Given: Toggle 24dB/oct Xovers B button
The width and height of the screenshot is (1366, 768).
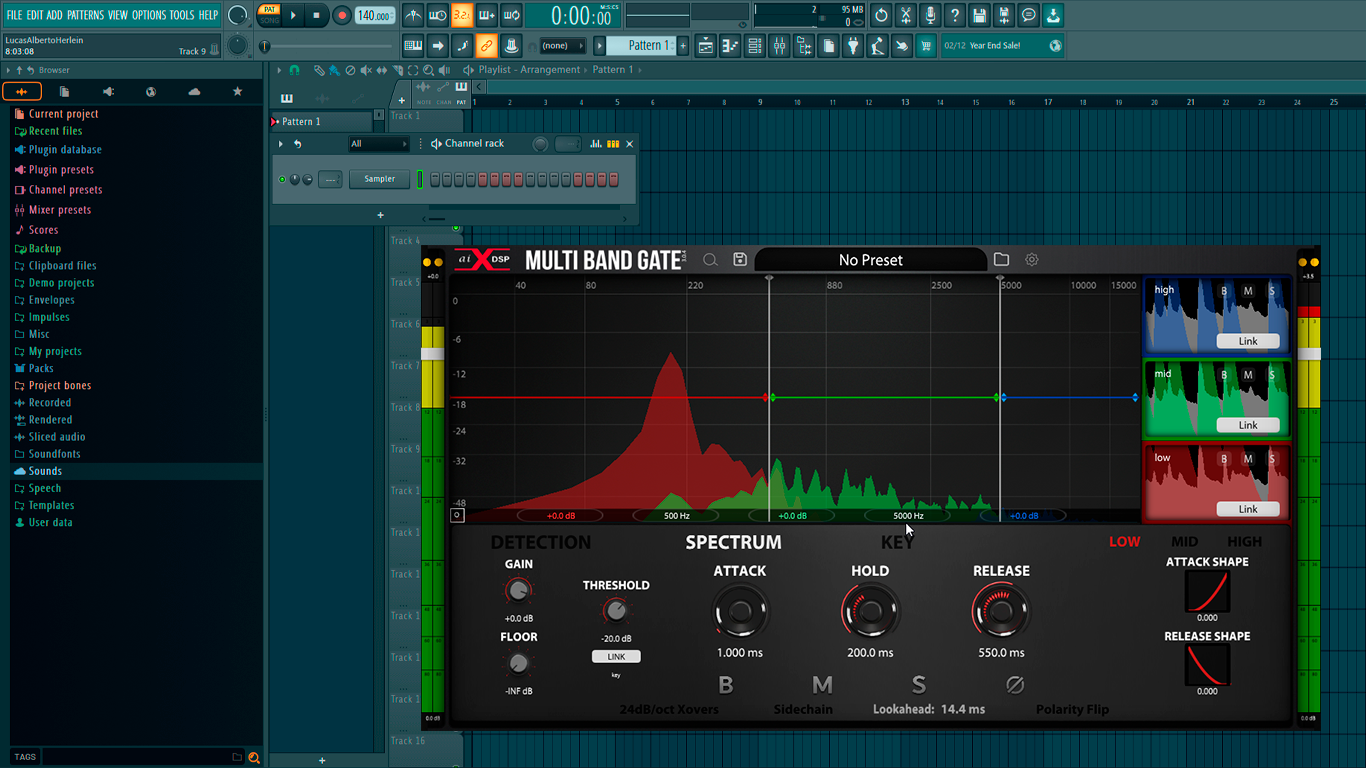Looking at the screenshot, I should tap(726, 685).
